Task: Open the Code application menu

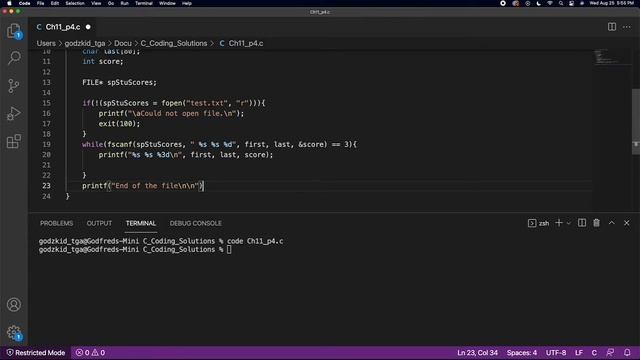Action: point(24,3)
